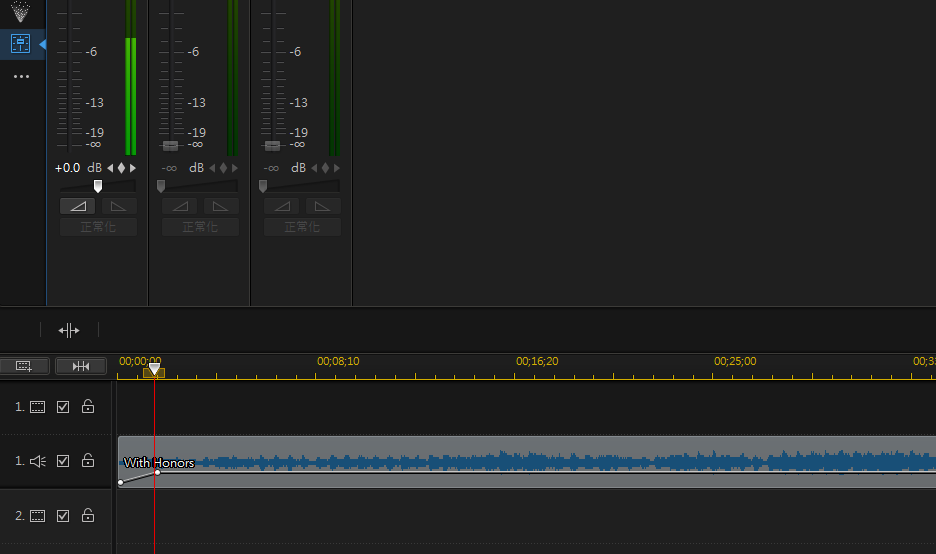Select the With Honors audio clip
Image resolution: width=936 pixels, height=554 pixels.
click(x=527, y=462)
